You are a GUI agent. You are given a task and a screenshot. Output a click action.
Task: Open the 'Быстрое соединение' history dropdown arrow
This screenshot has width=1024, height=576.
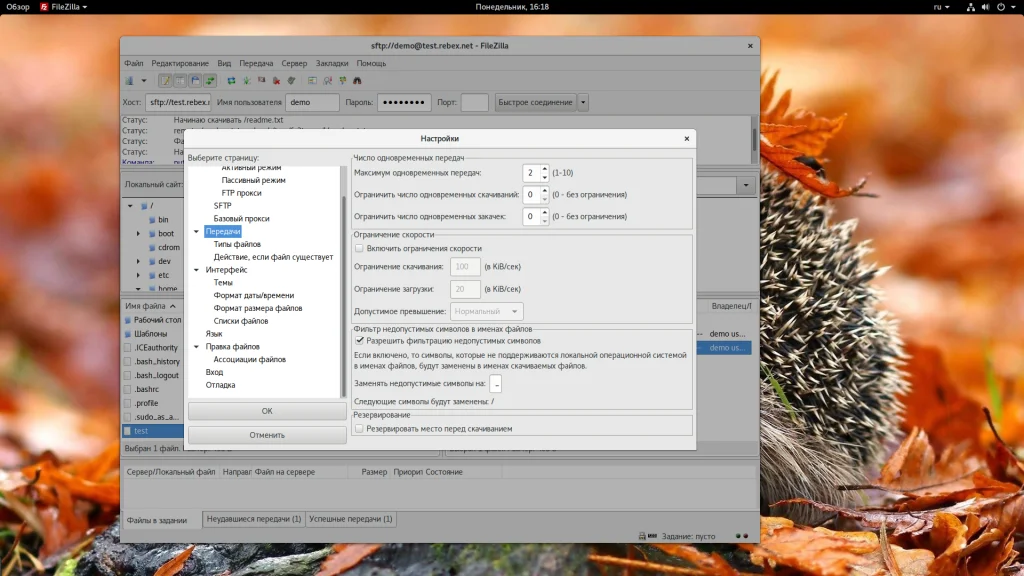pyautogui.click(x=583, y=102)
